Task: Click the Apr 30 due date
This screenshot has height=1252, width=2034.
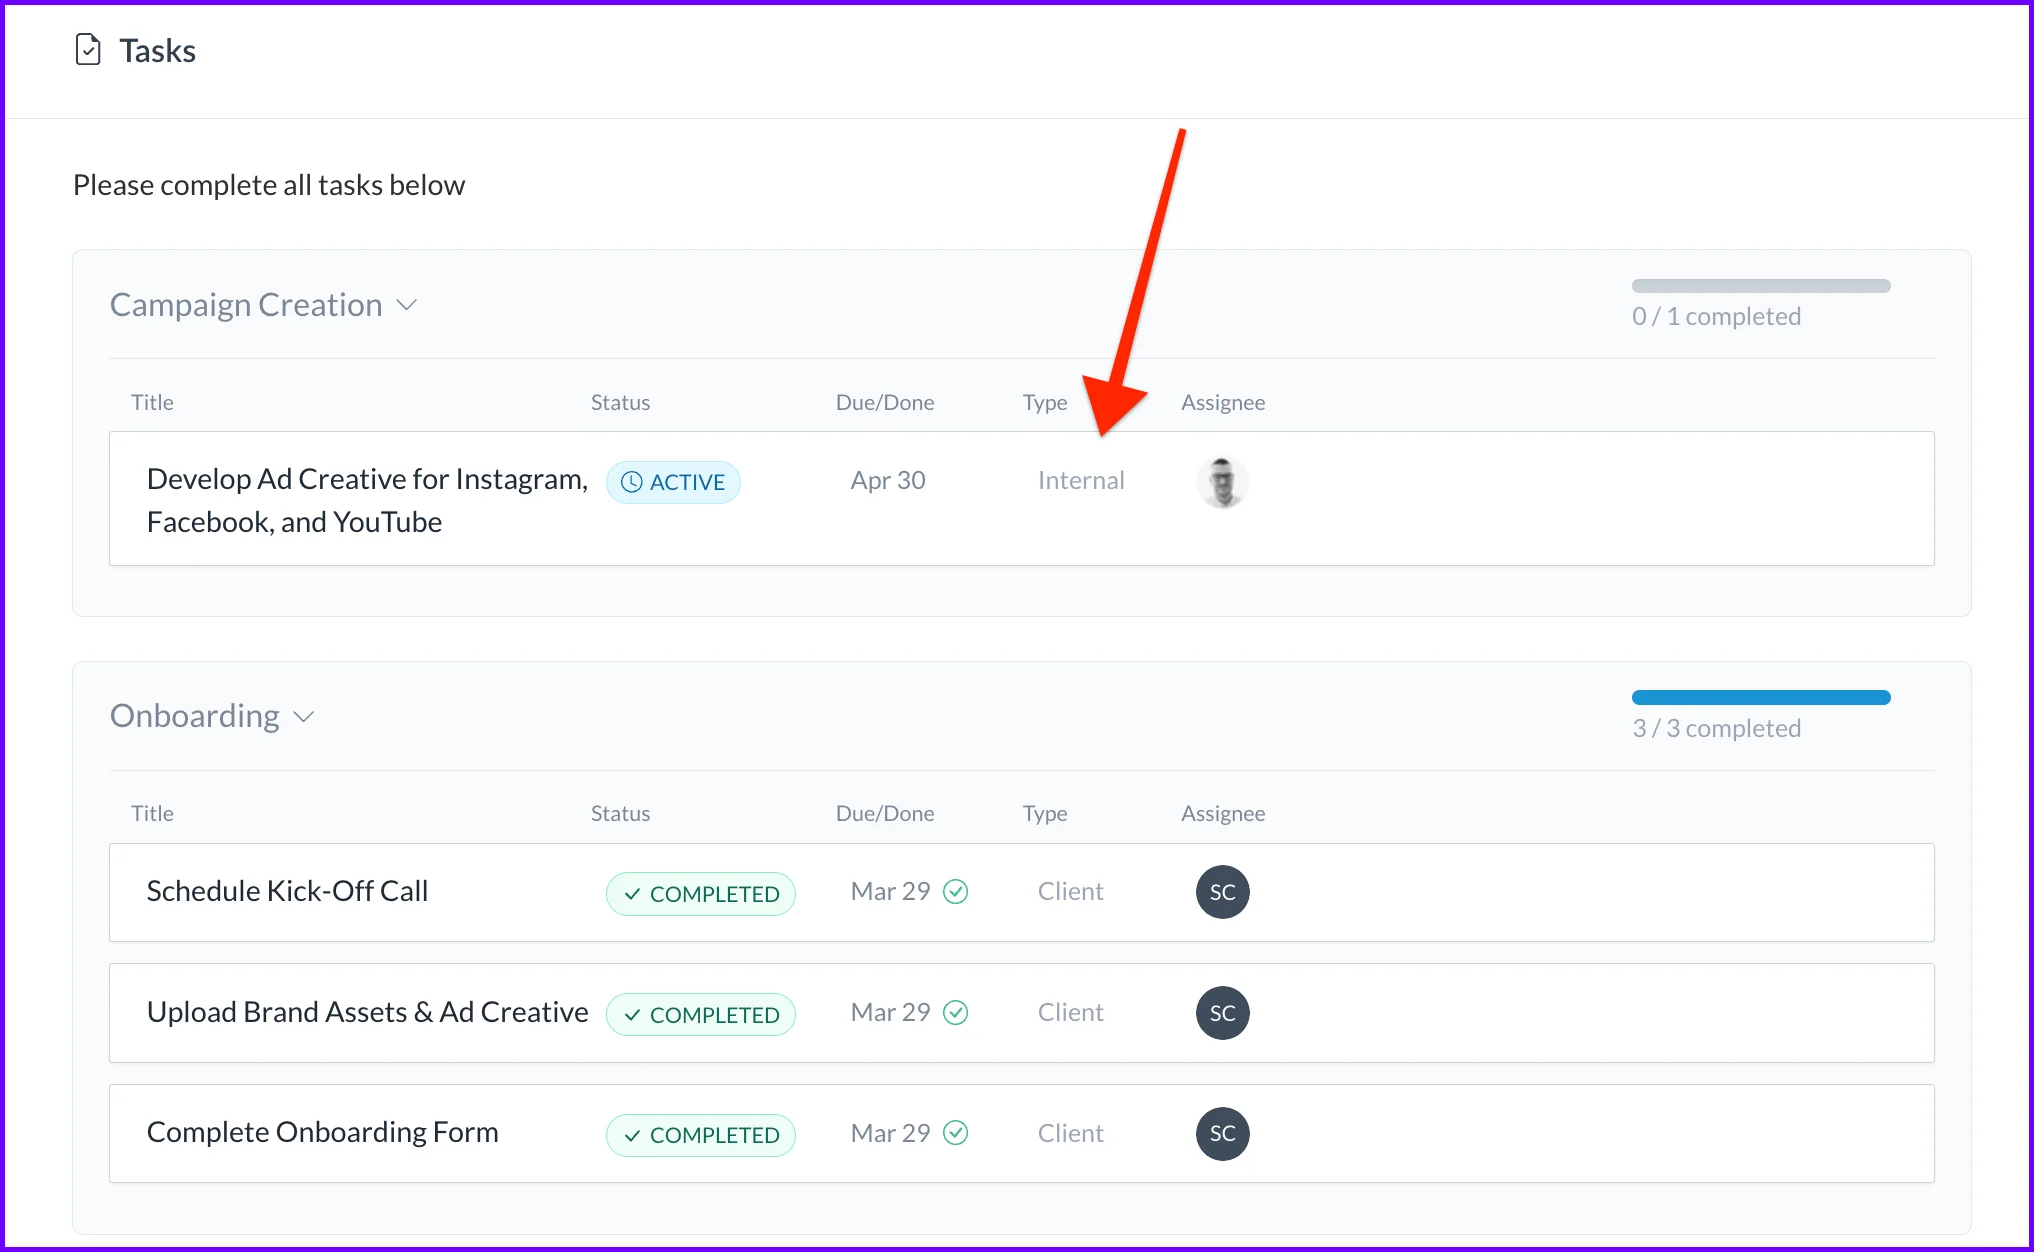Action: (887, 480)
